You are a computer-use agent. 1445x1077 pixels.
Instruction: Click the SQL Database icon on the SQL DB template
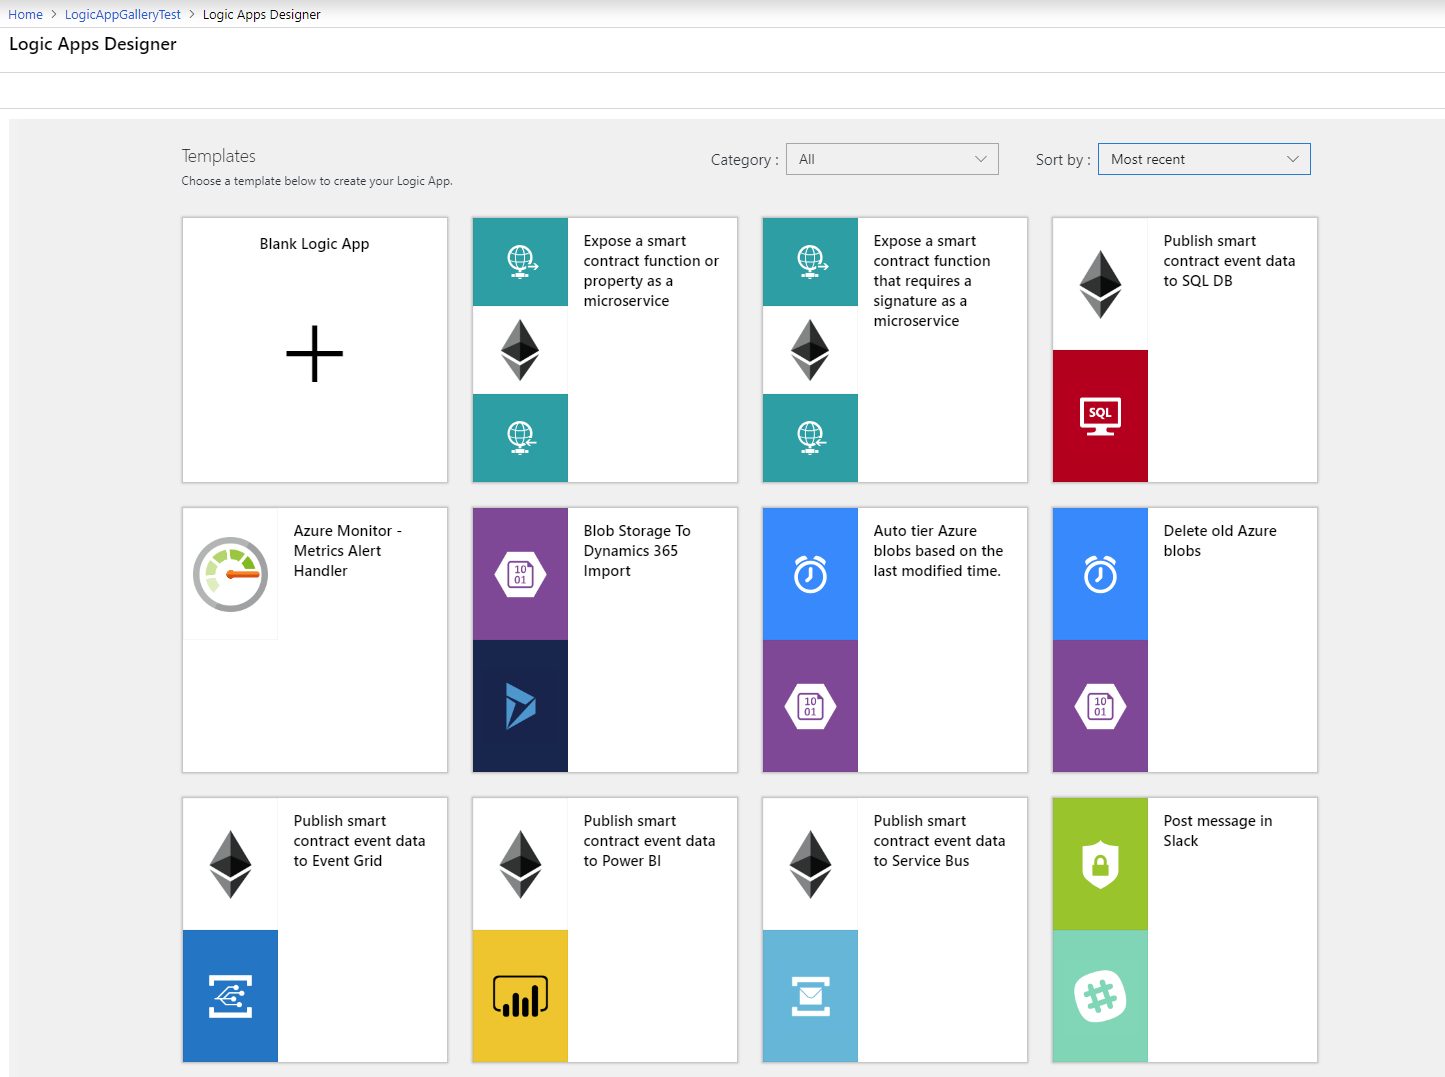[x=1100, y=416]
